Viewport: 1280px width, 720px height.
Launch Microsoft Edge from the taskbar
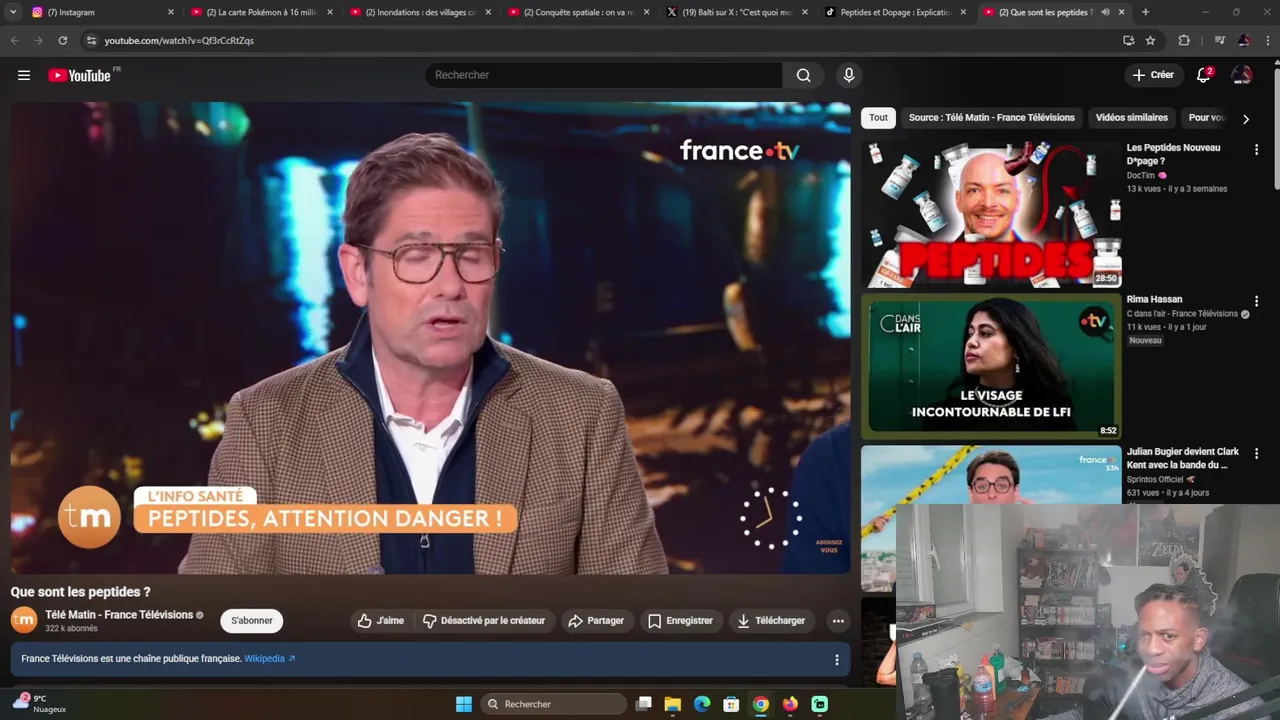tap(702, 704)
